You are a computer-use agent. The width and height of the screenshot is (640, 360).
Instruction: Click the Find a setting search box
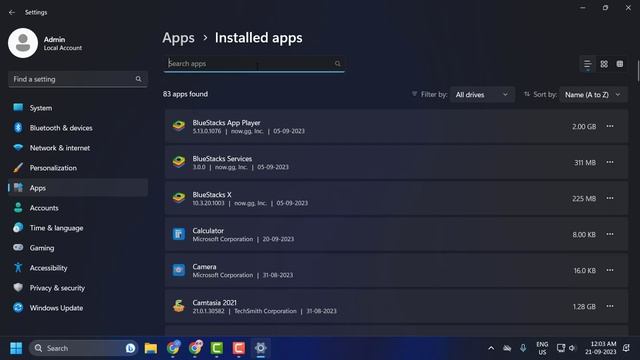tap(78, 79)
